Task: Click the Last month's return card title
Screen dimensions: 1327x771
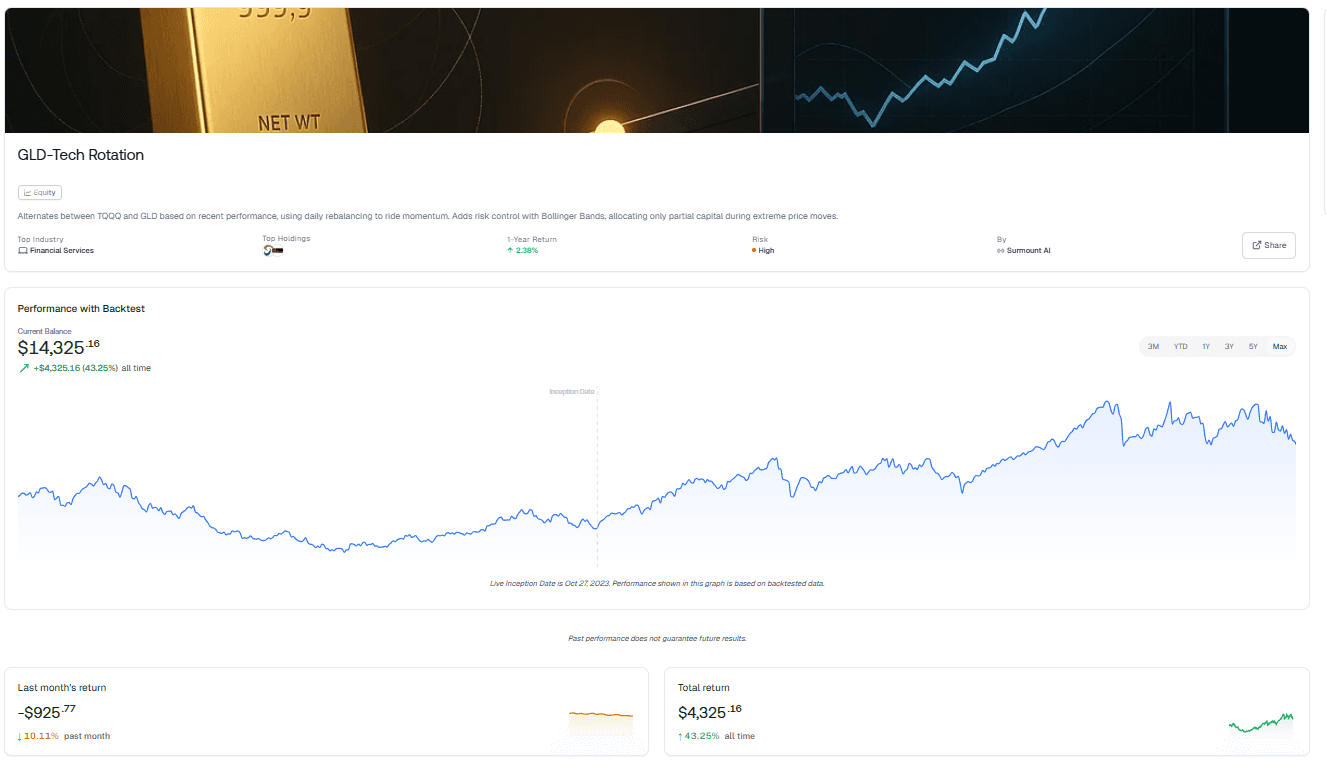Action: (x=62, y=688)
